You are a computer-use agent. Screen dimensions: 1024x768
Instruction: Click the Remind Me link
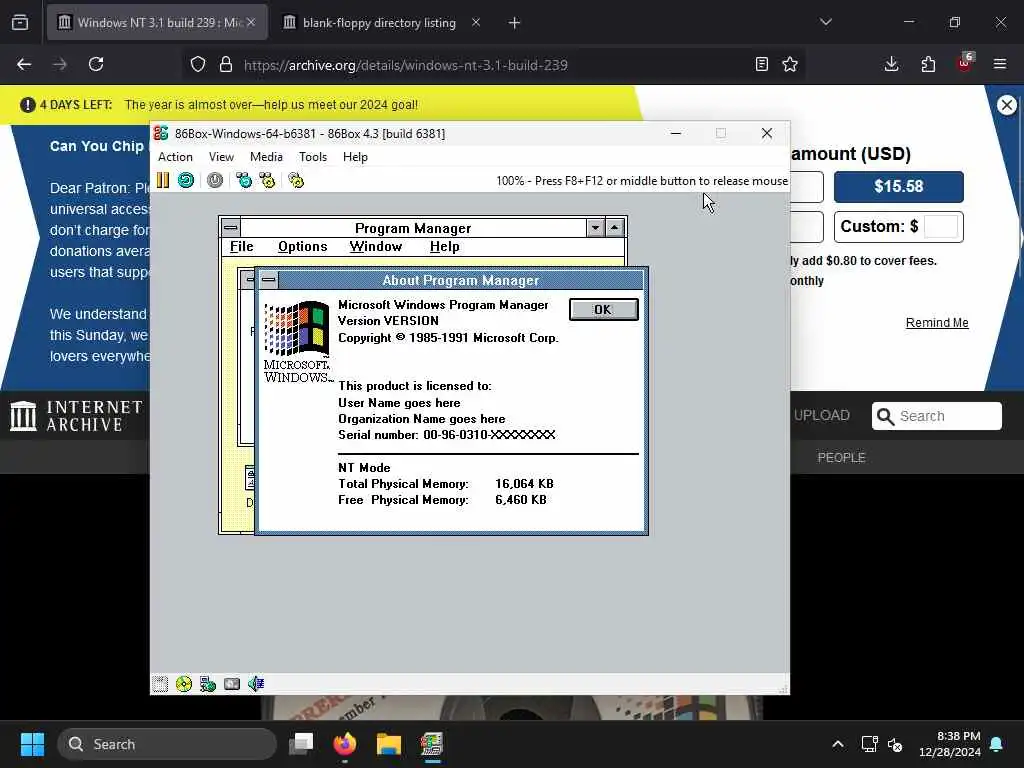[x=936, y=323]
